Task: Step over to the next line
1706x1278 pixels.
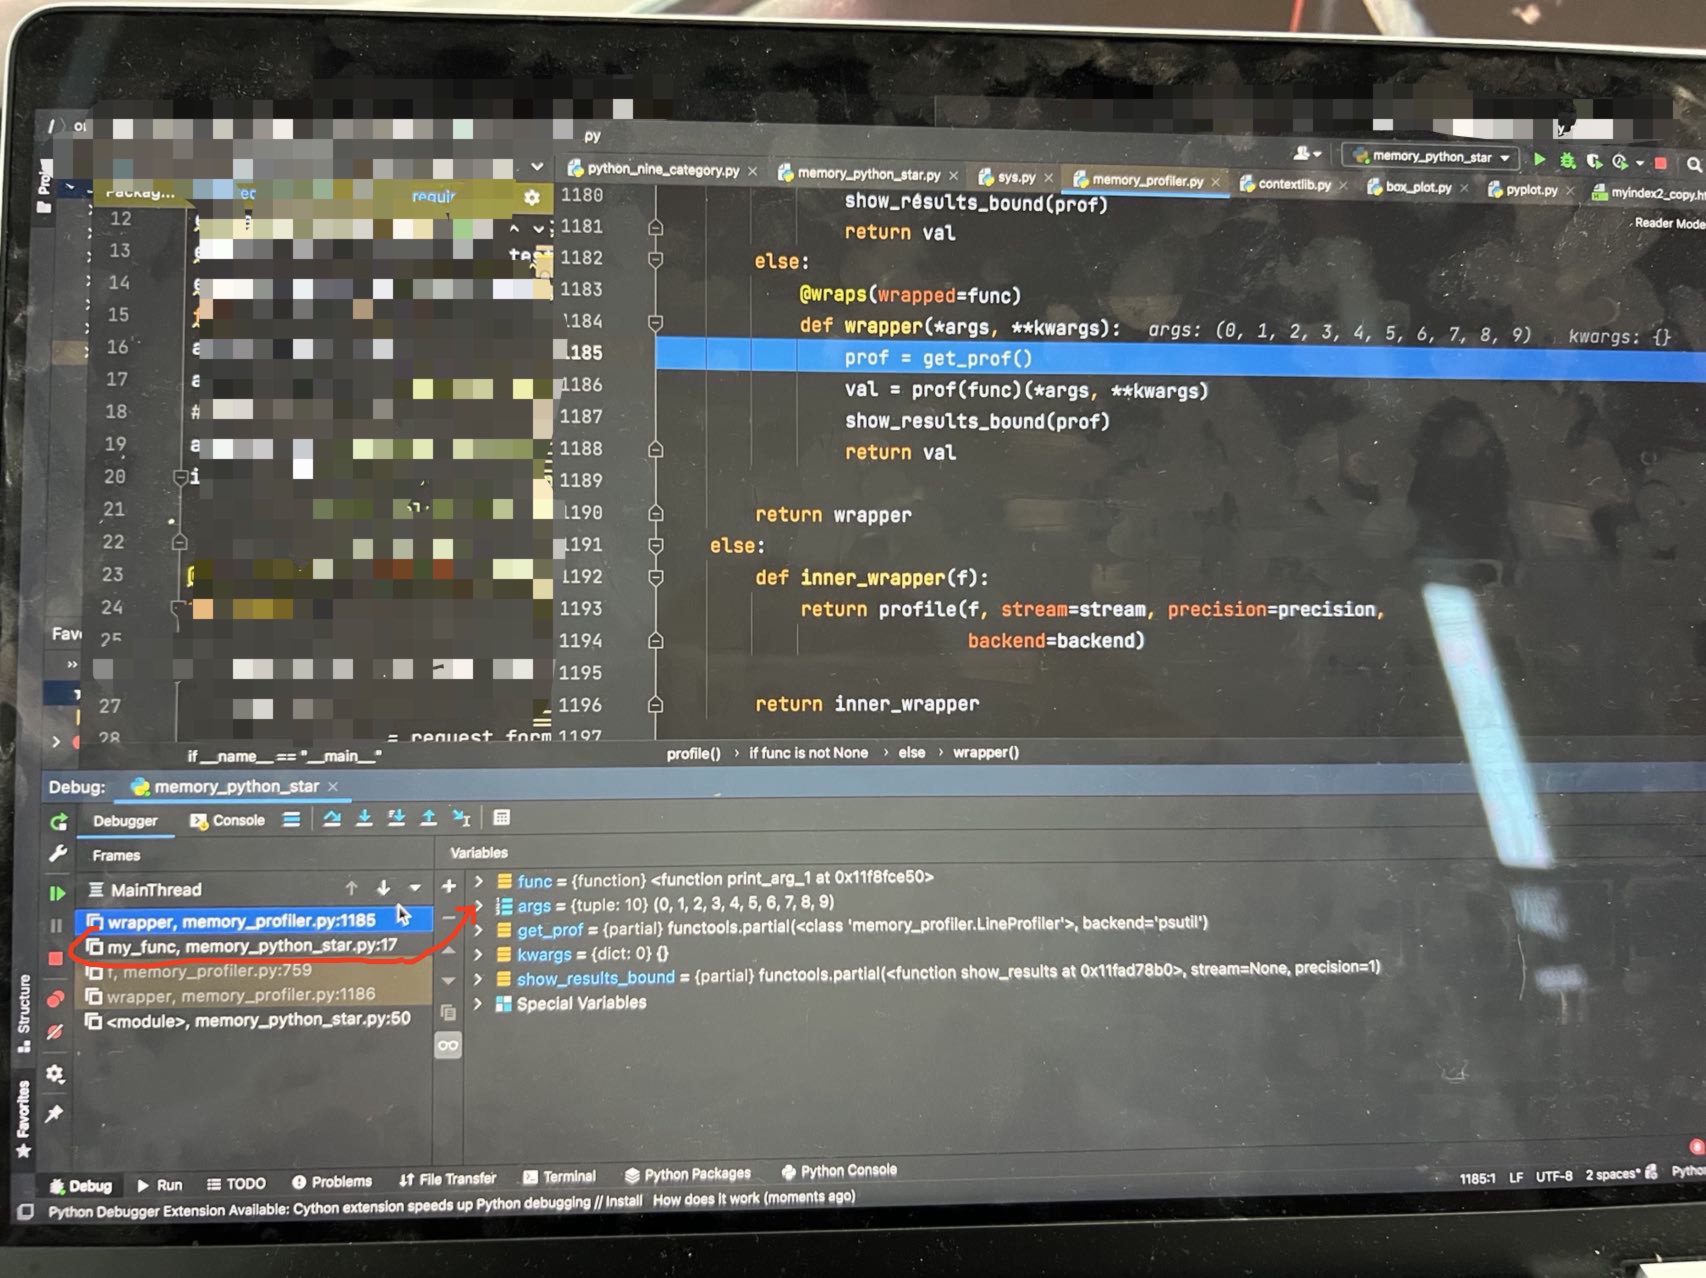Action: tap(332, 819)
